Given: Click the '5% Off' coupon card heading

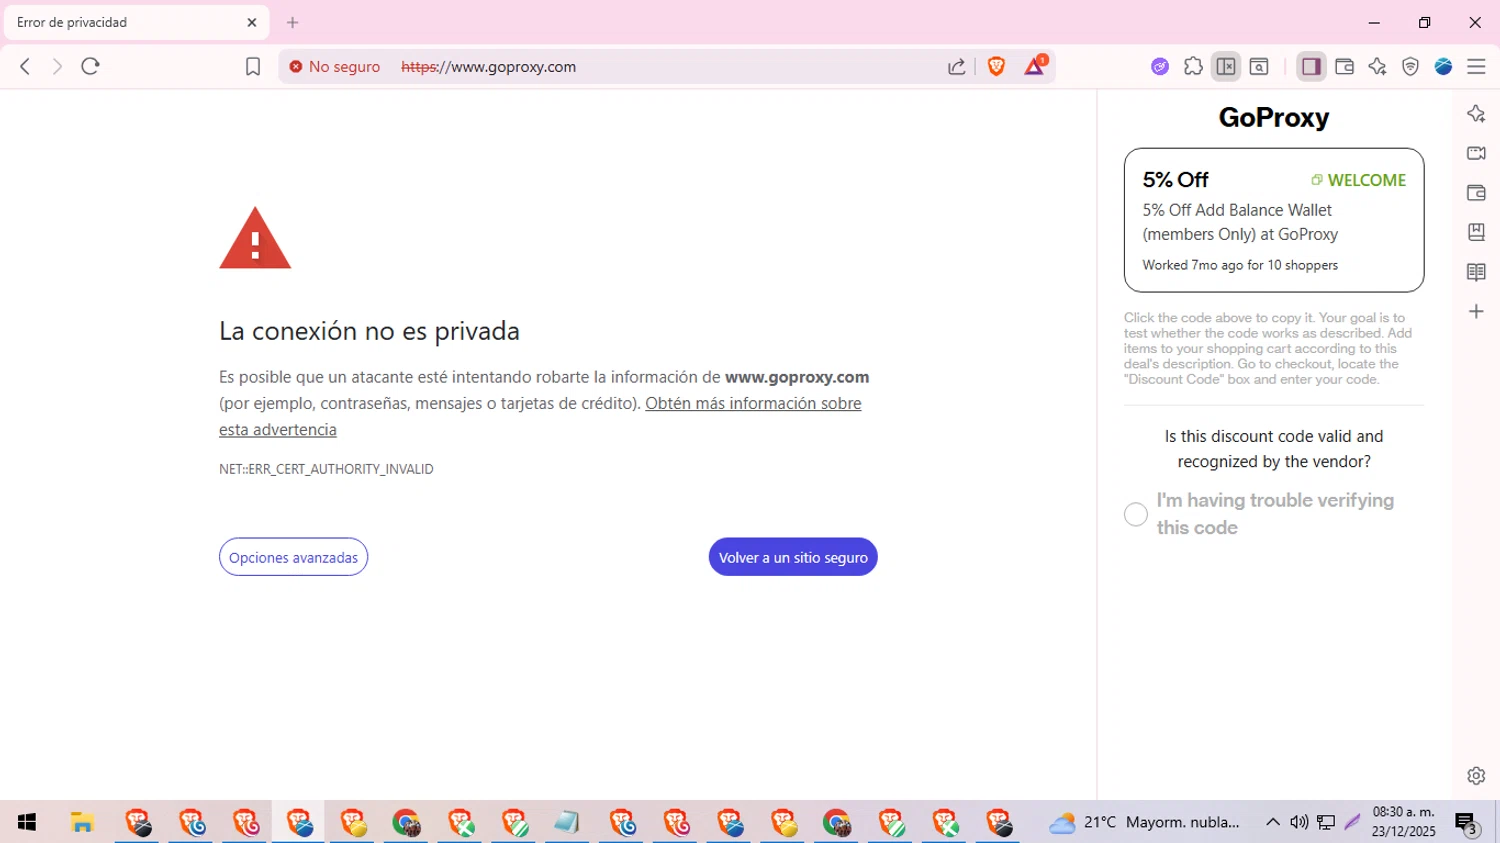Looking at the screenshot, I should pyautogui.click(x=1175, y=180).
